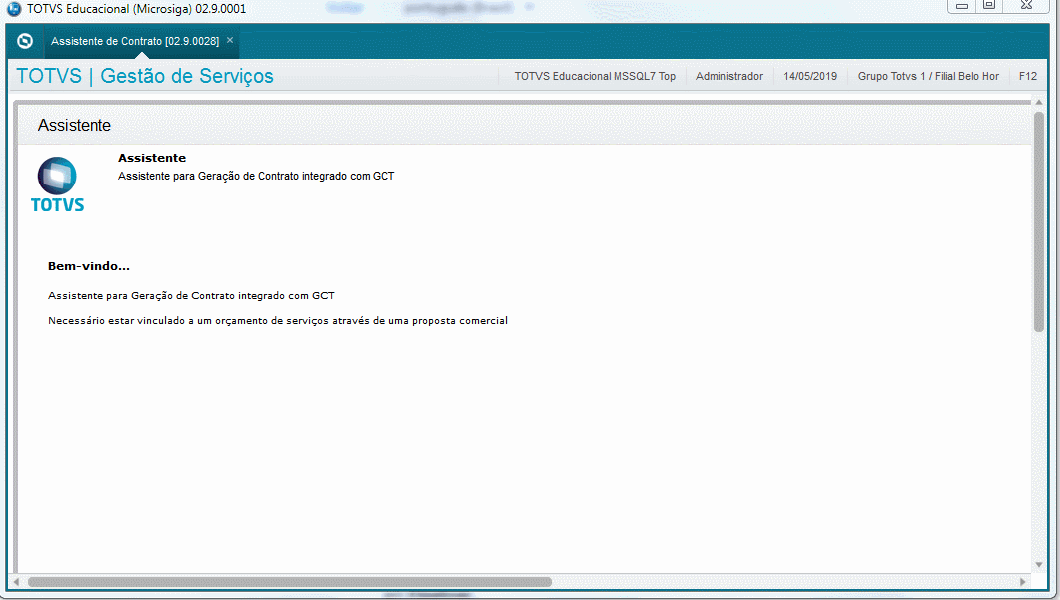Close the TOTVS Educacional window
The width and height of the screenshot is (1060, 600).
1026,5
